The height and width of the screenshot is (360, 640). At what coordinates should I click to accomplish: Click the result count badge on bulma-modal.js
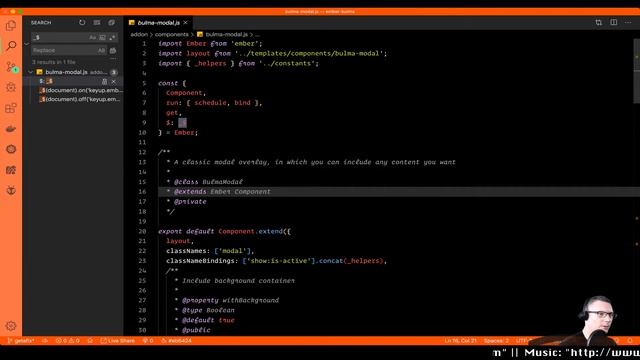[x=114, y=72]
